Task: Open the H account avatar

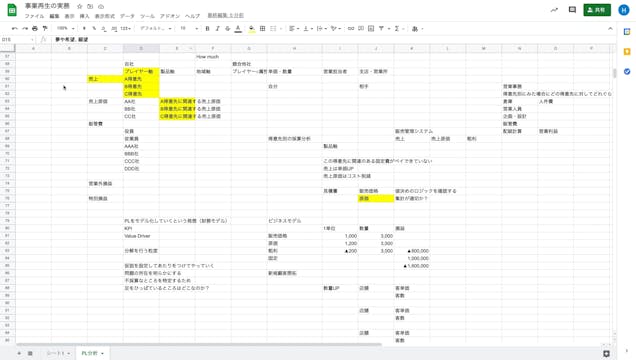Action: click(x=624, y=10)
